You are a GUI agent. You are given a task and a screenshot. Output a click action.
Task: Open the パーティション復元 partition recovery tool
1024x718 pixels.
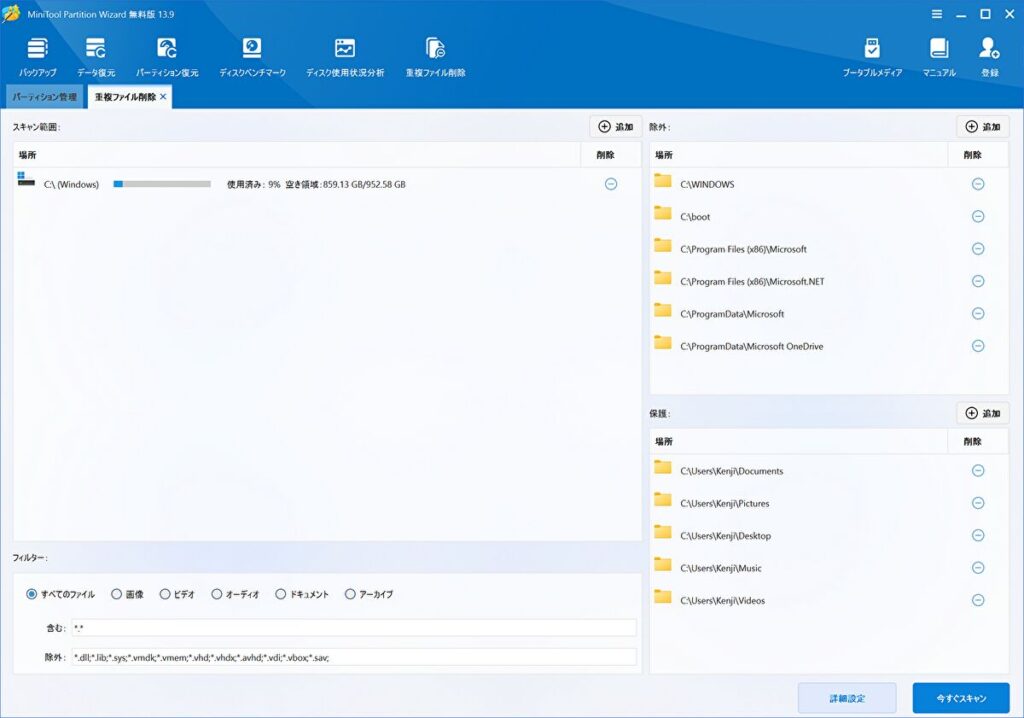tap(167, 57)
